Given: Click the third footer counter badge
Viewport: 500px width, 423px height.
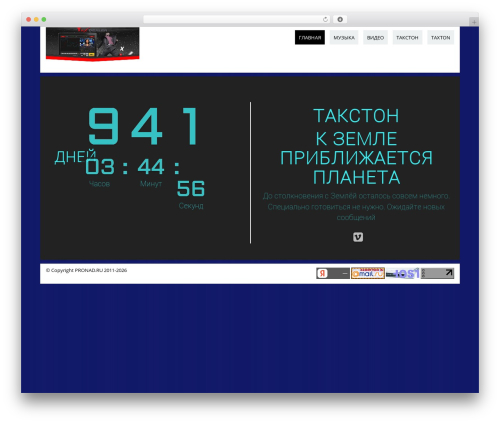Looking at the screenshot, I should 403,273.
